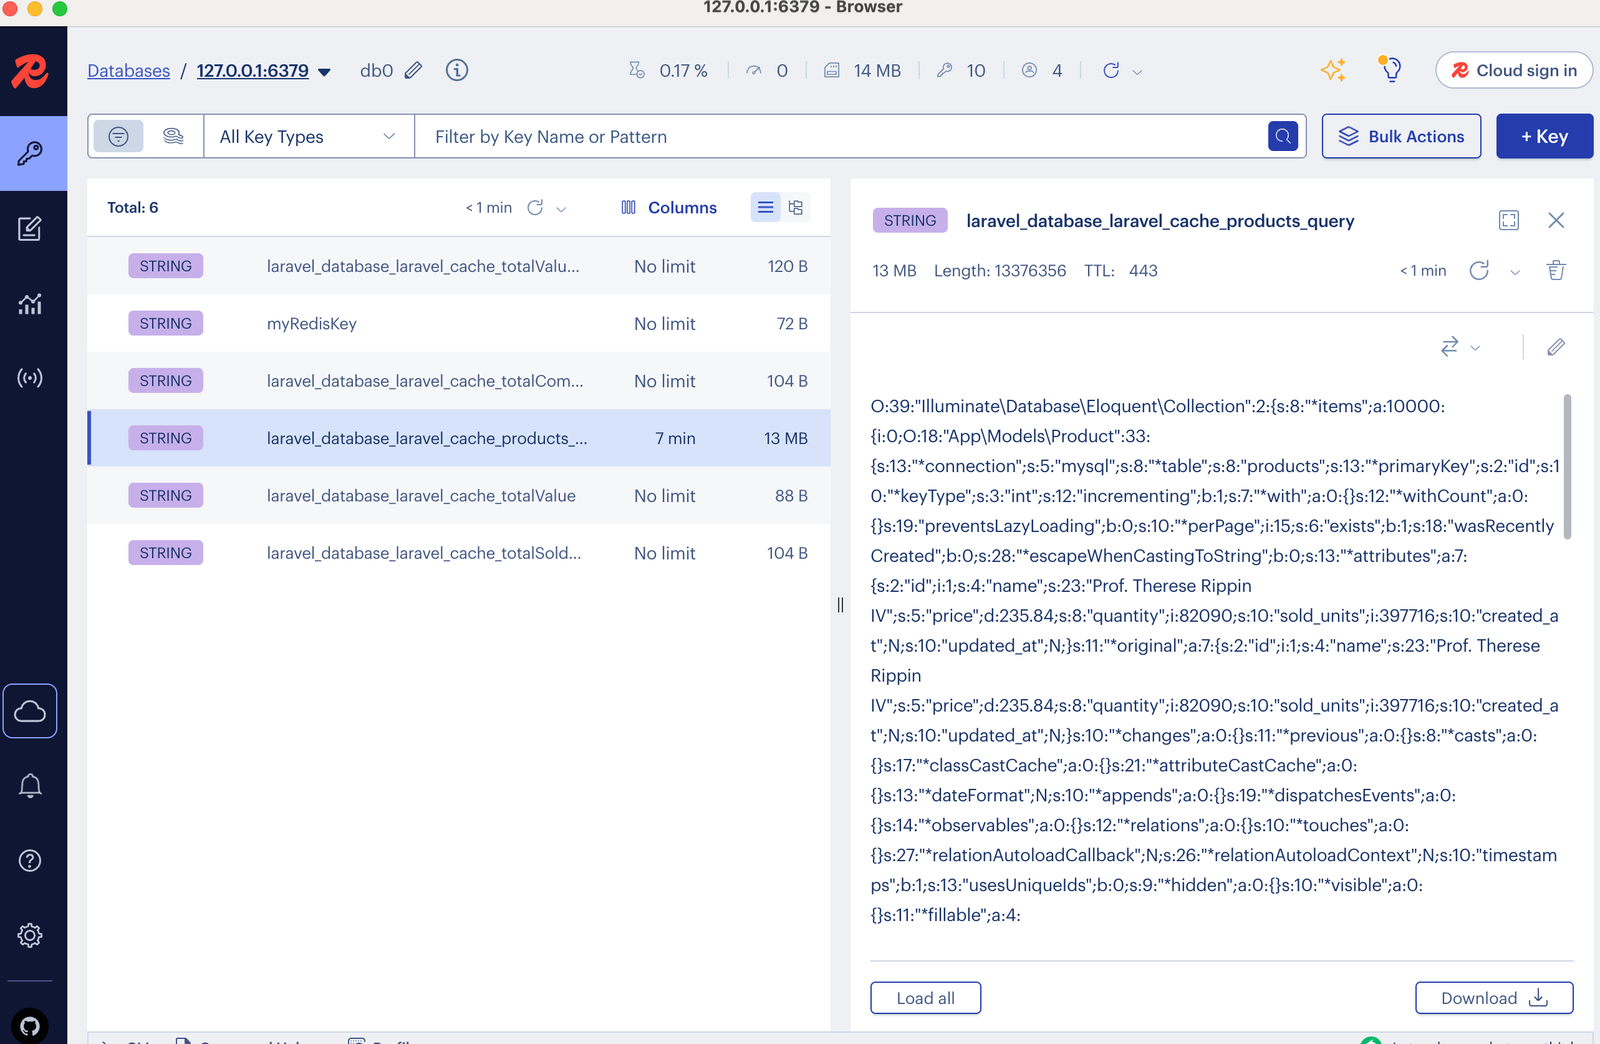Close the key details panel
This screenshot has height=1044, width=1600.
(1556, 220)
